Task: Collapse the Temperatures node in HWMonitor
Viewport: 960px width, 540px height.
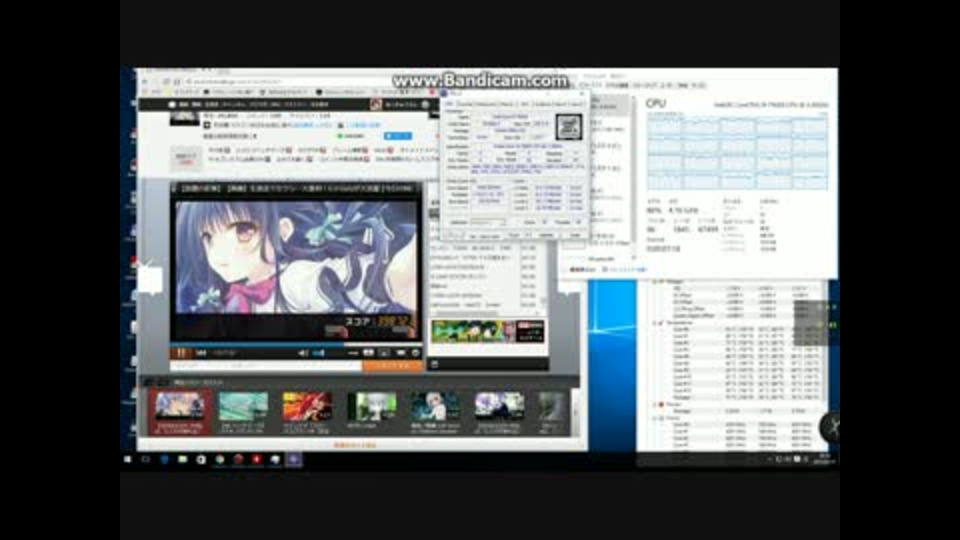Action: [x=654, y=323]
